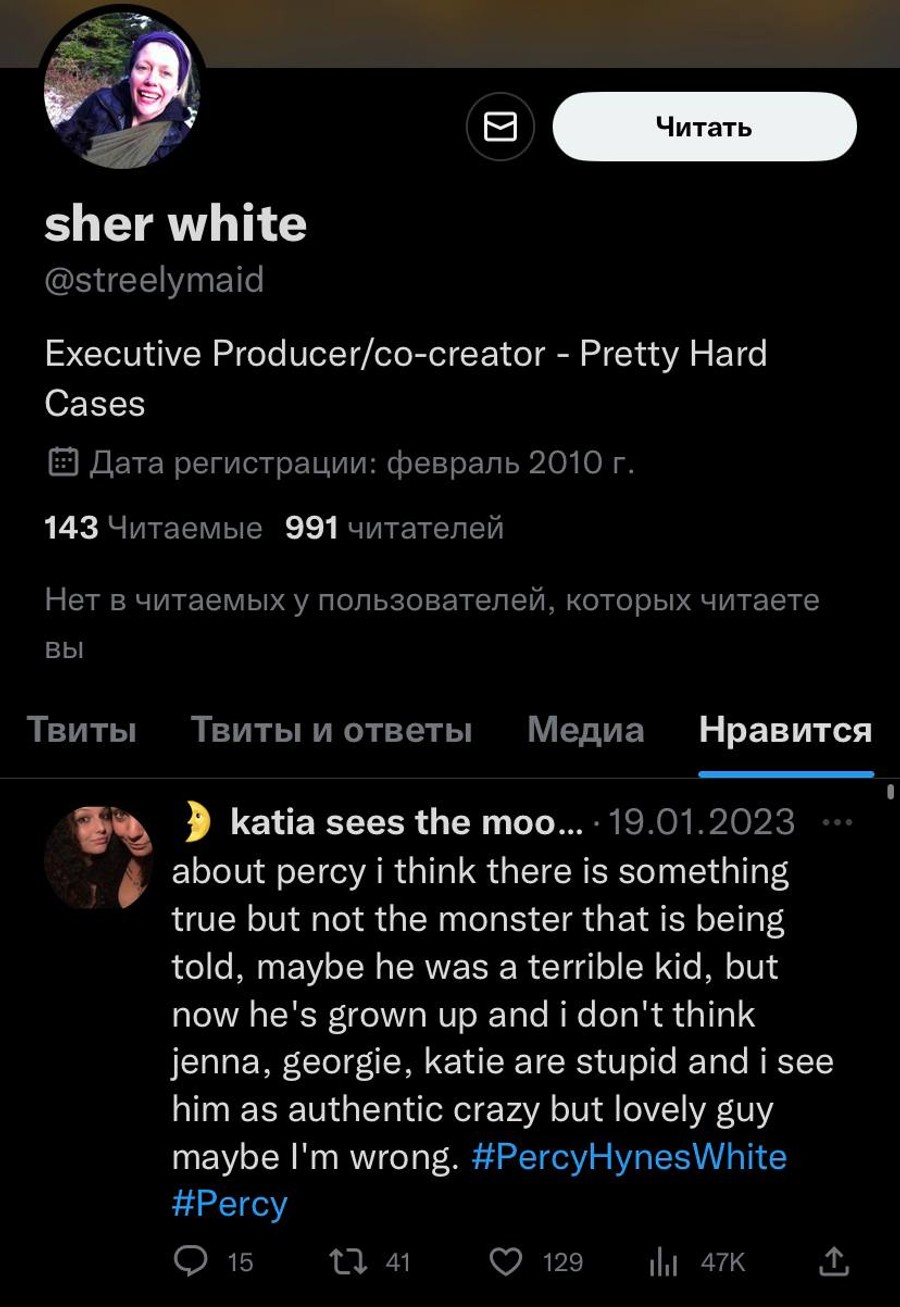Click the 19.01.2023 tweet date

click(701, 823)
